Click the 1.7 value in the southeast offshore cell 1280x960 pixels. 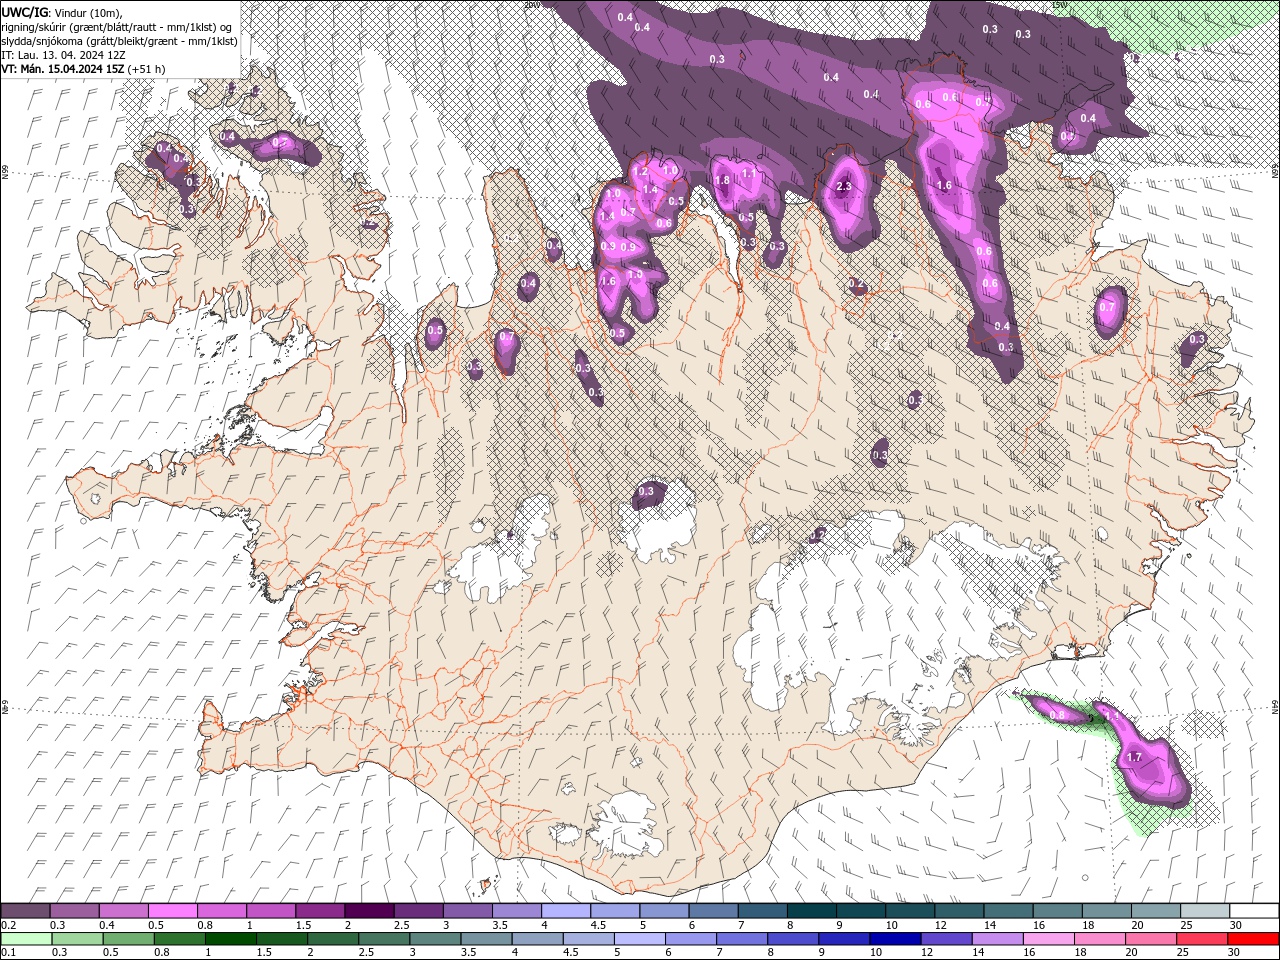1134,758
